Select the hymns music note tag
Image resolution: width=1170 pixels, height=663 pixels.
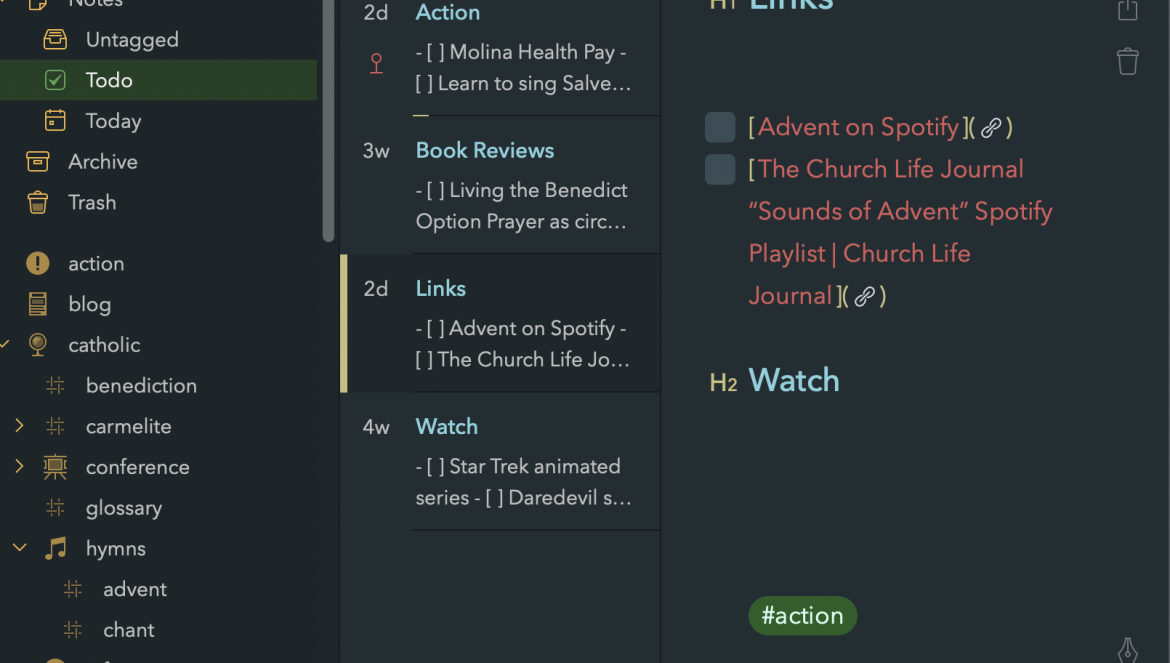pyautogui.click(x=55, y=548)
